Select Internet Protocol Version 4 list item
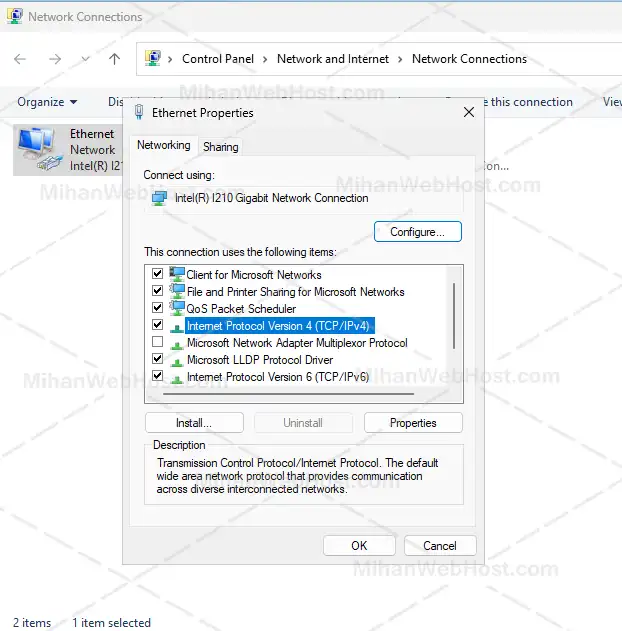The image size is (622, 631). point(279,325)
